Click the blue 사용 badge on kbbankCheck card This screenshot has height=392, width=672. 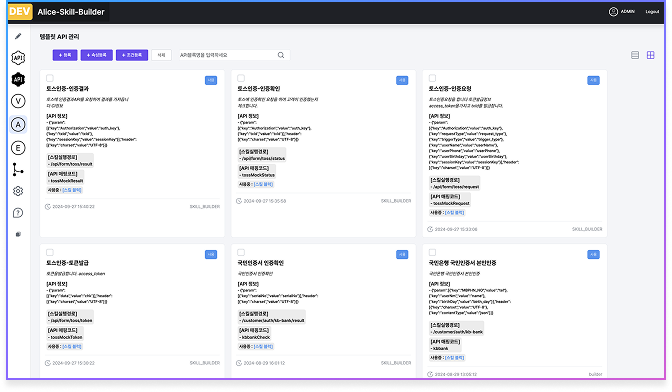pos(402,254)
